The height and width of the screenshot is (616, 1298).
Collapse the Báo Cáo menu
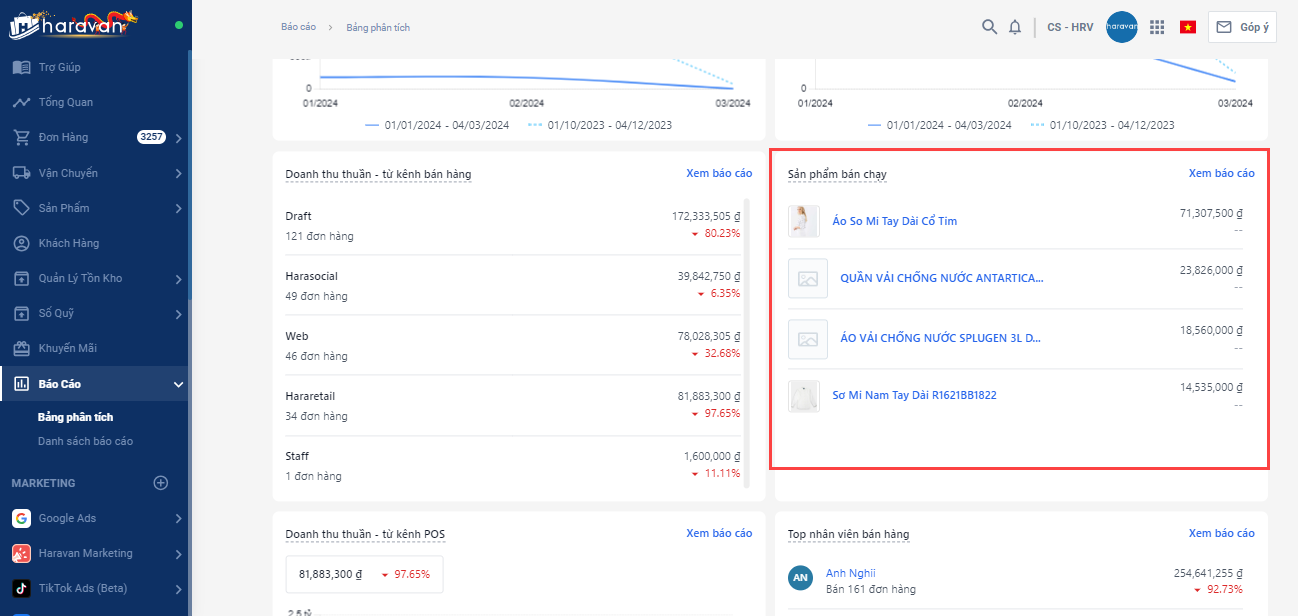point(178,384)
